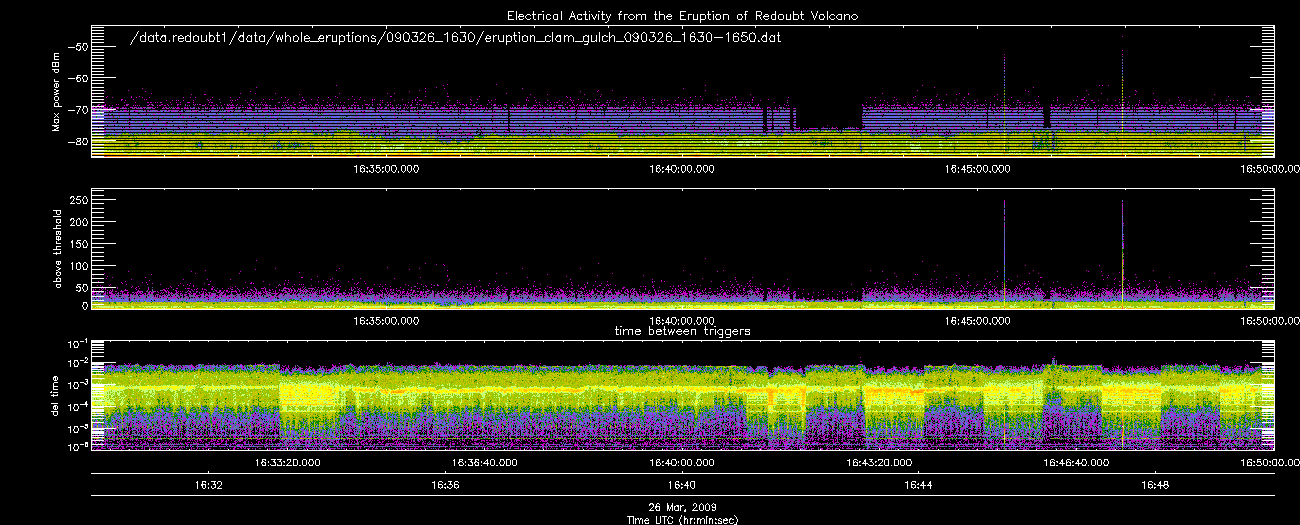Image resolution: width=1300 pixels, height=525 pixels.
Task: Click the 16:36:40.000 time label
Action: (485, 463)
